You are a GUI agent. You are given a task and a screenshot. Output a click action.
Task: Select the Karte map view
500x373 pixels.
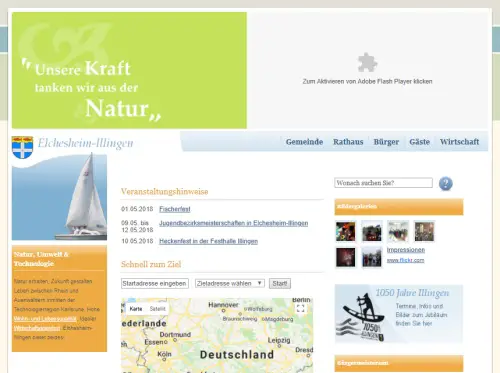coord(136,309)
